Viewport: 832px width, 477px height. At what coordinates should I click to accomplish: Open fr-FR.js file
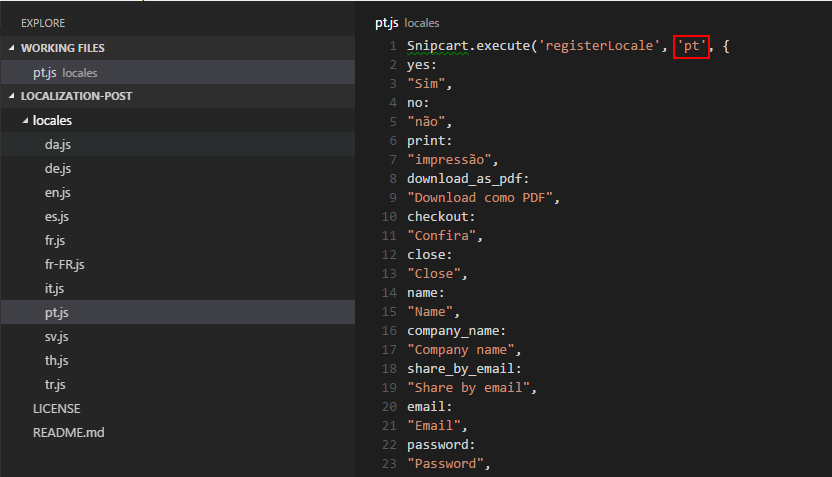click(178, 264)
